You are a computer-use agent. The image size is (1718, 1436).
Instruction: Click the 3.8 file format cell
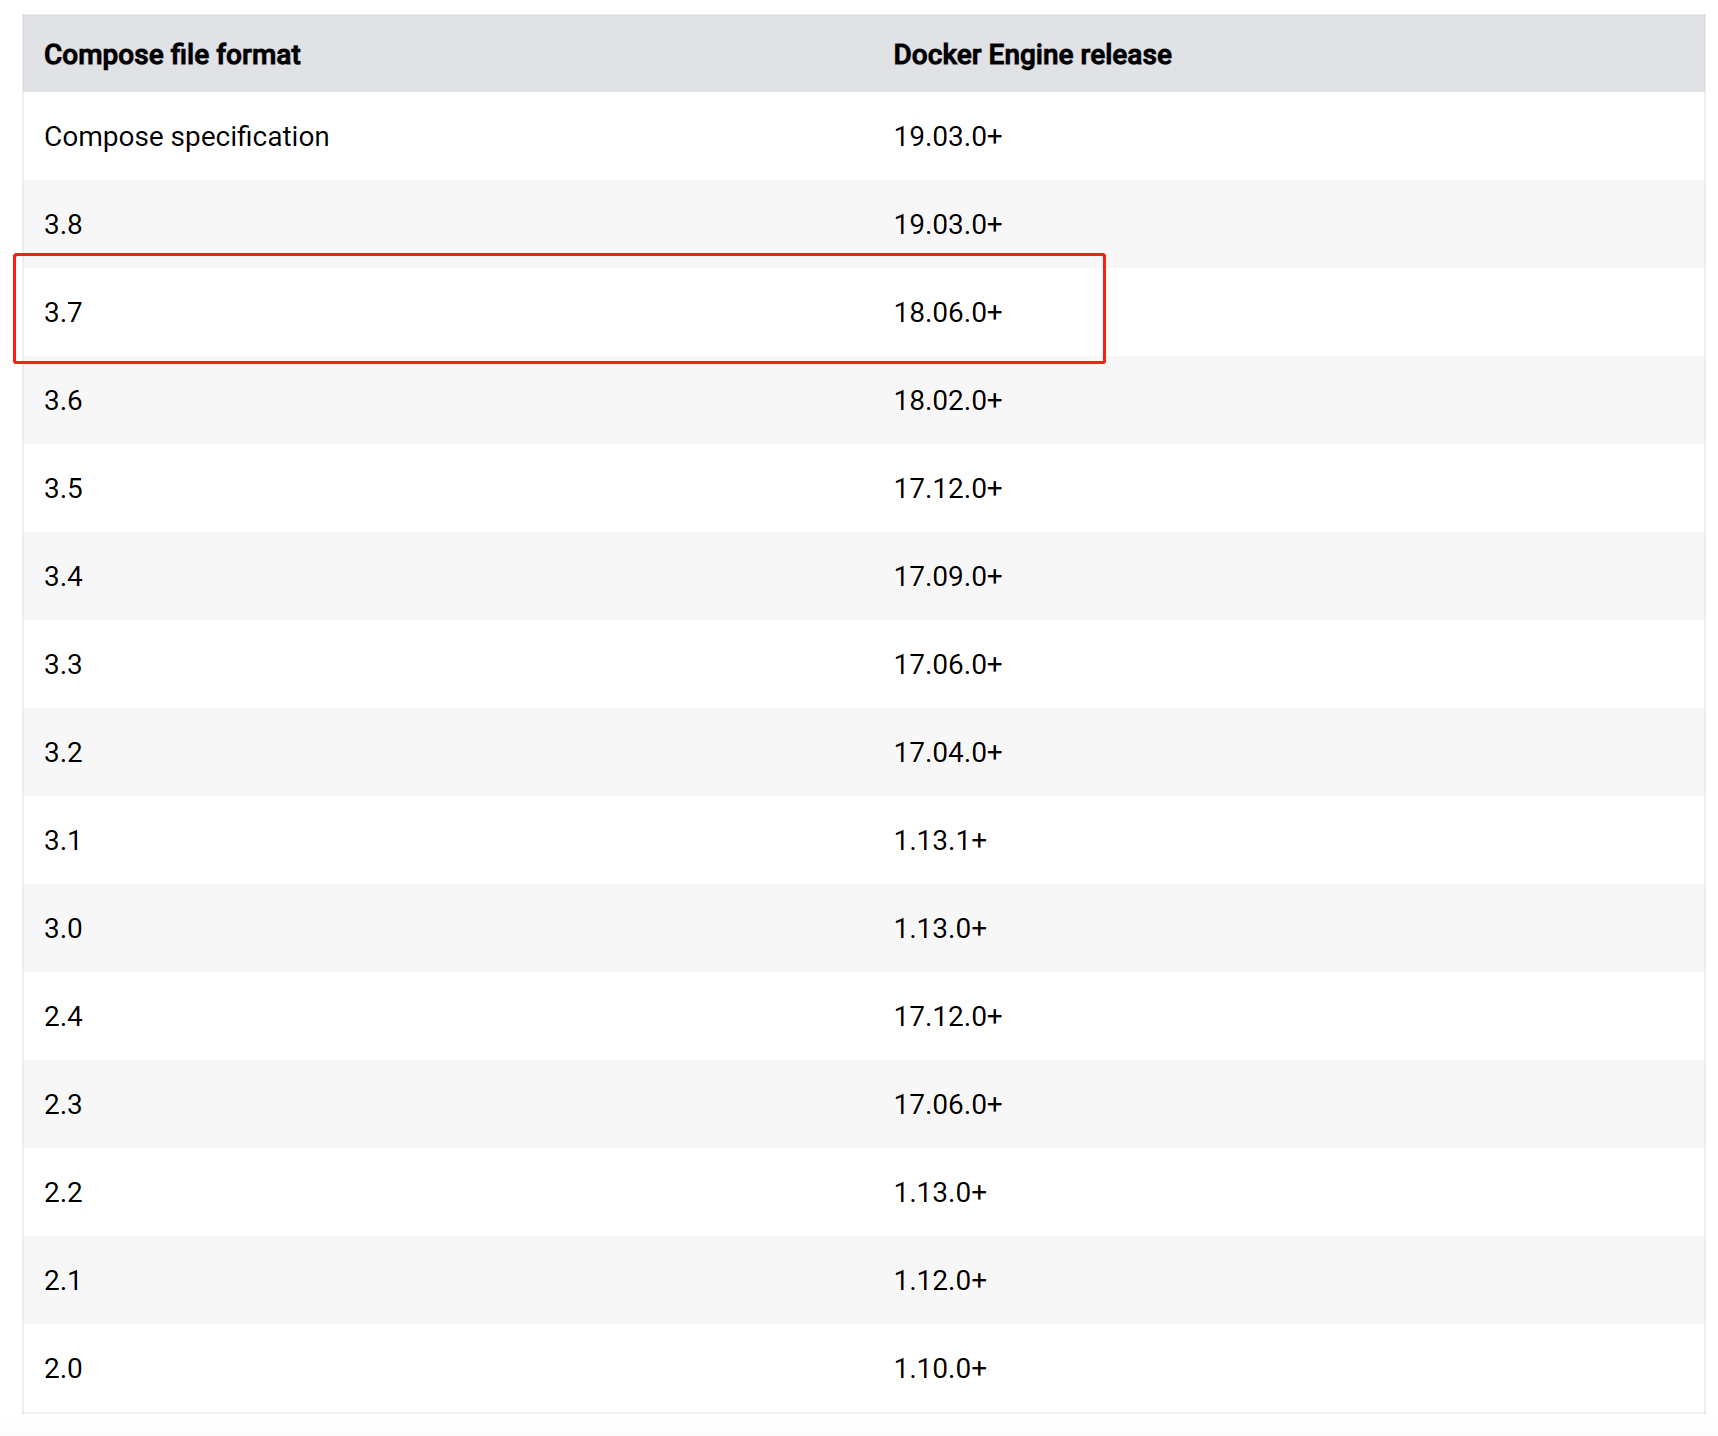pyautogui.click(x=63, y=225)
